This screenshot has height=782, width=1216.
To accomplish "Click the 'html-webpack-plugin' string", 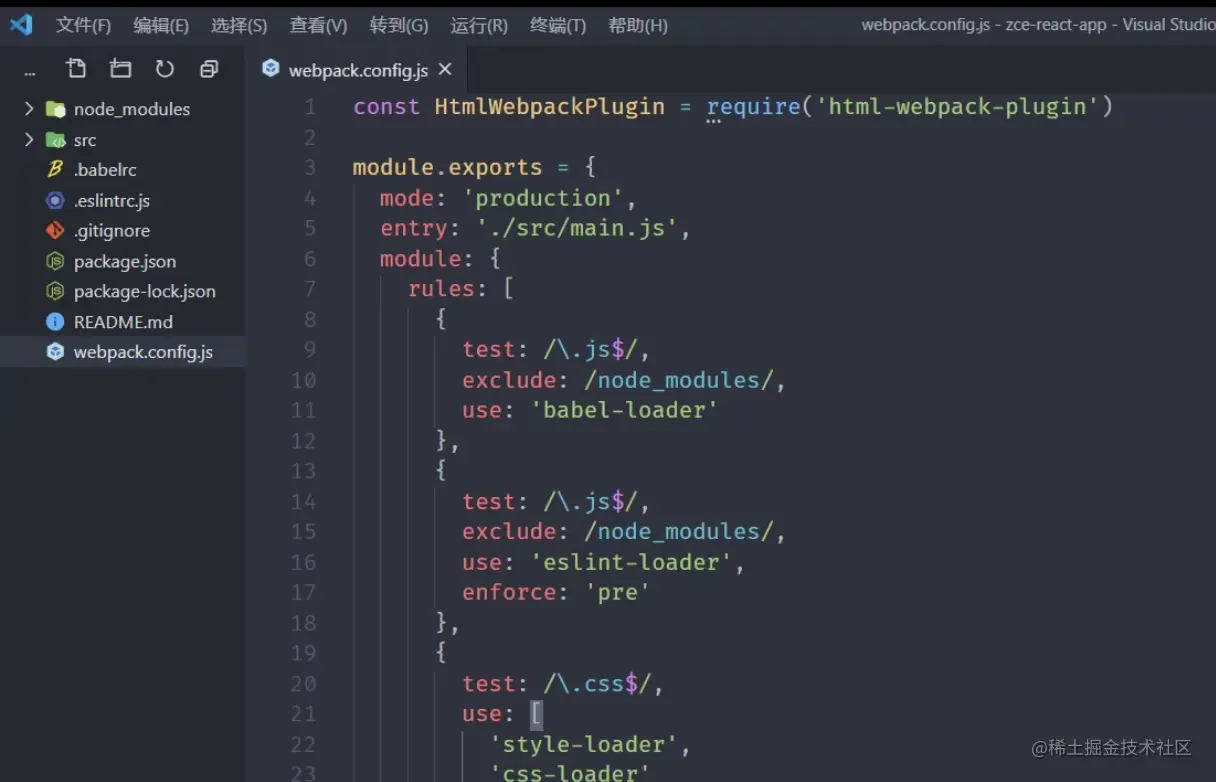I will 958,107.
